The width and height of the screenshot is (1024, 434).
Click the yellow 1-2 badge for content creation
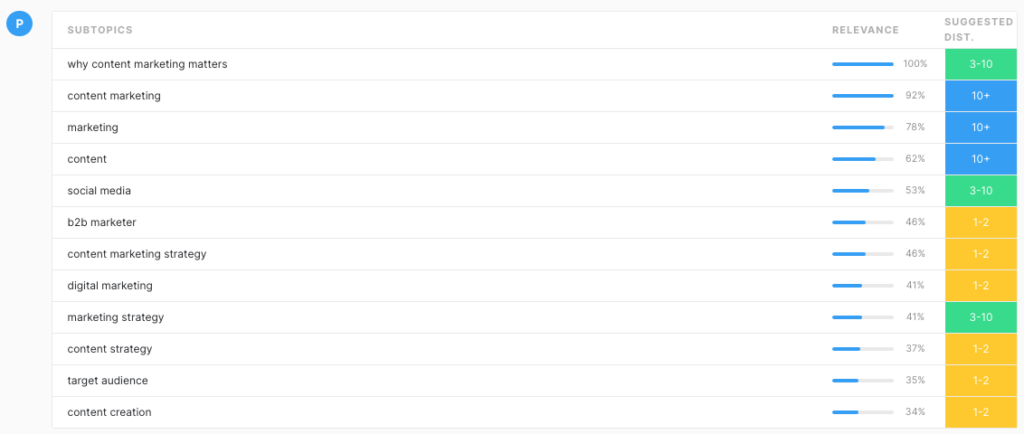[x=981, y=412]
